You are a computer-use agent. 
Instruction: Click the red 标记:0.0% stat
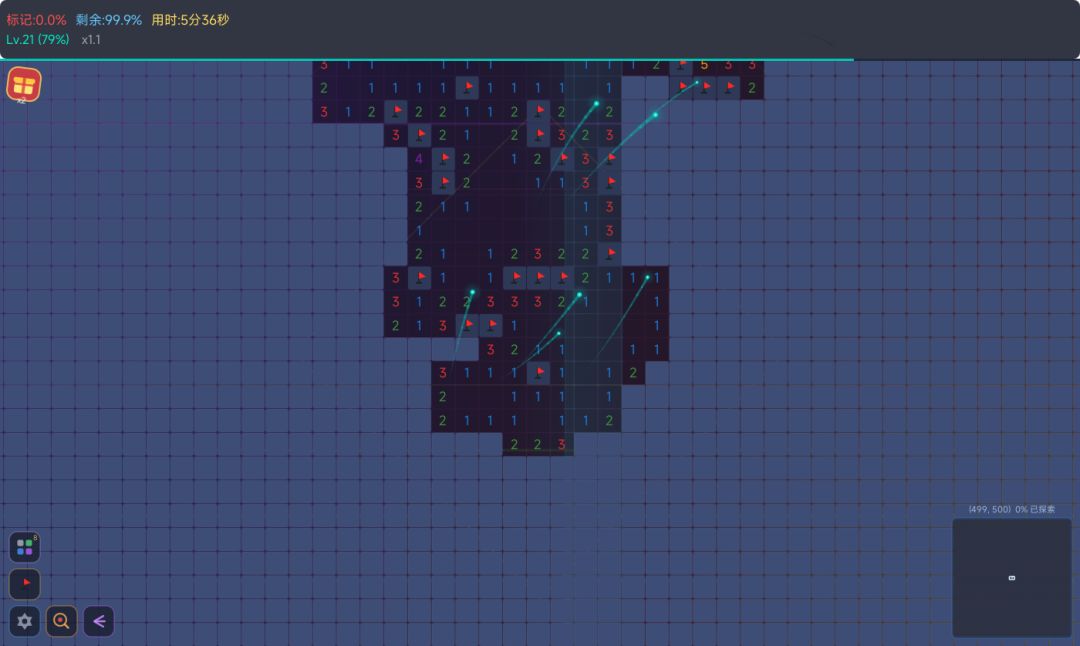pos(36,20)
